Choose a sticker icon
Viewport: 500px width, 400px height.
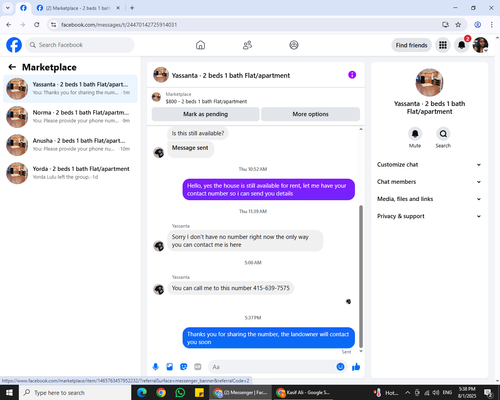[184, 367]
